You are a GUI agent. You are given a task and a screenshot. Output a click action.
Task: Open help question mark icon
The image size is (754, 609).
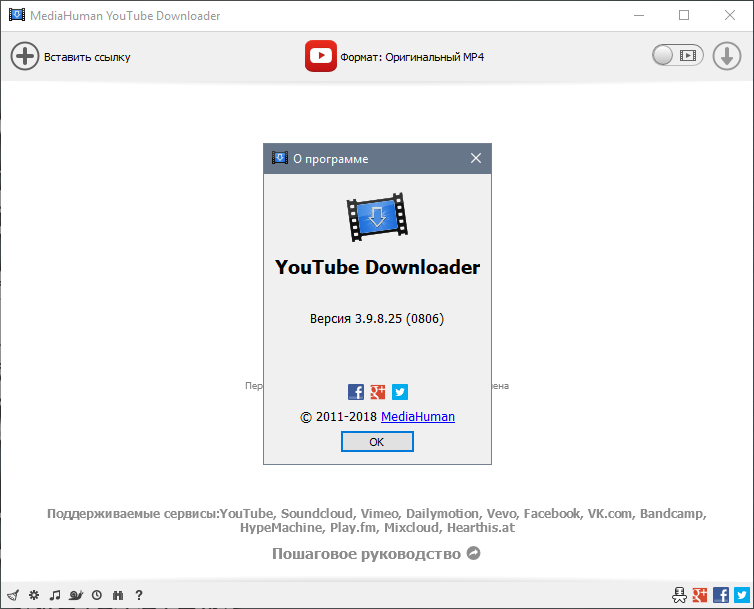(x=139, y=595)
